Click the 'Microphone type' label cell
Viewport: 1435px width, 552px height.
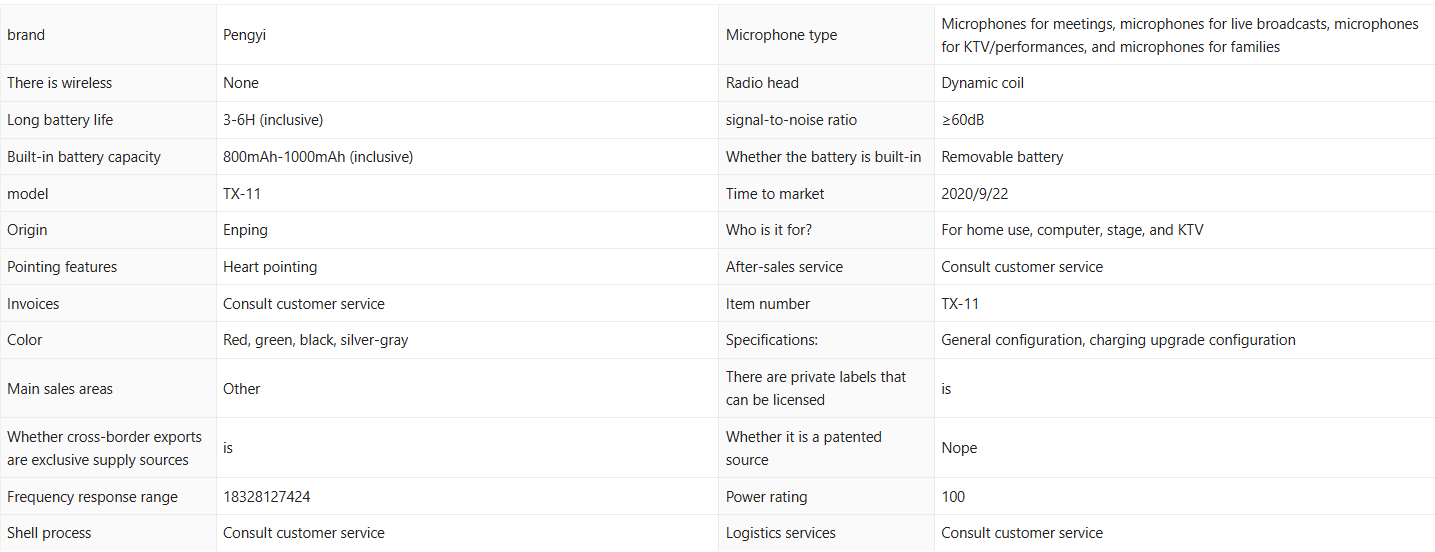(826, 35)
